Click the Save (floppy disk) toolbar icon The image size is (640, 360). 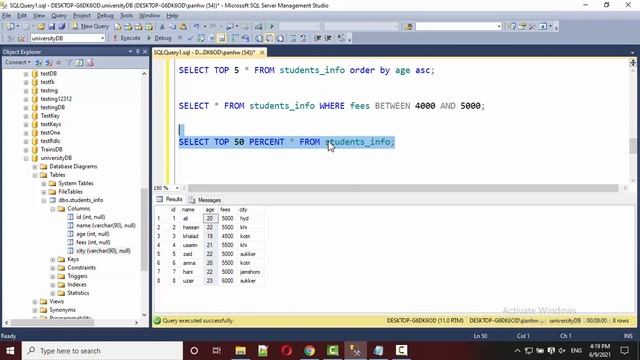pyautogui.click(x=51, y=27)
